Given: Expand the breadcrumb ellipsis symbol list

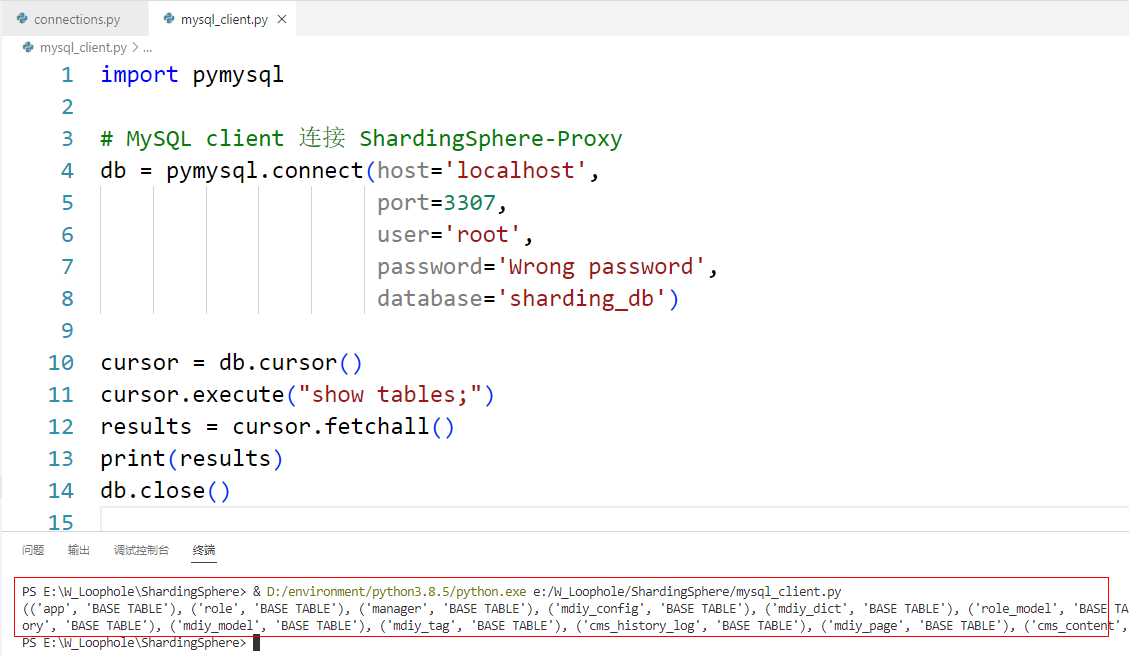Looking at the screenshot, I should click(147, 47).
